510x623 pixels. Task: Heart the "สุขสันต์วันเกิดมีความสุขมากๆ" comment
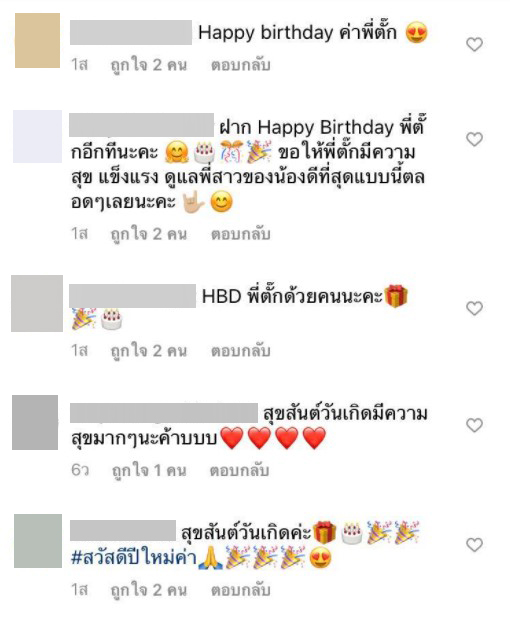click(474, 425)
